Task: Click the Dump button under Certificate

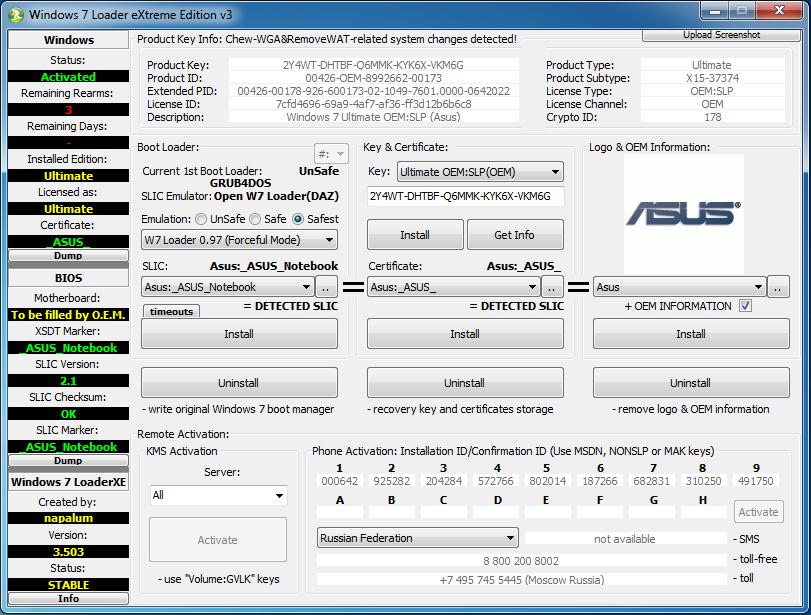Action: (x=68, y=256)
